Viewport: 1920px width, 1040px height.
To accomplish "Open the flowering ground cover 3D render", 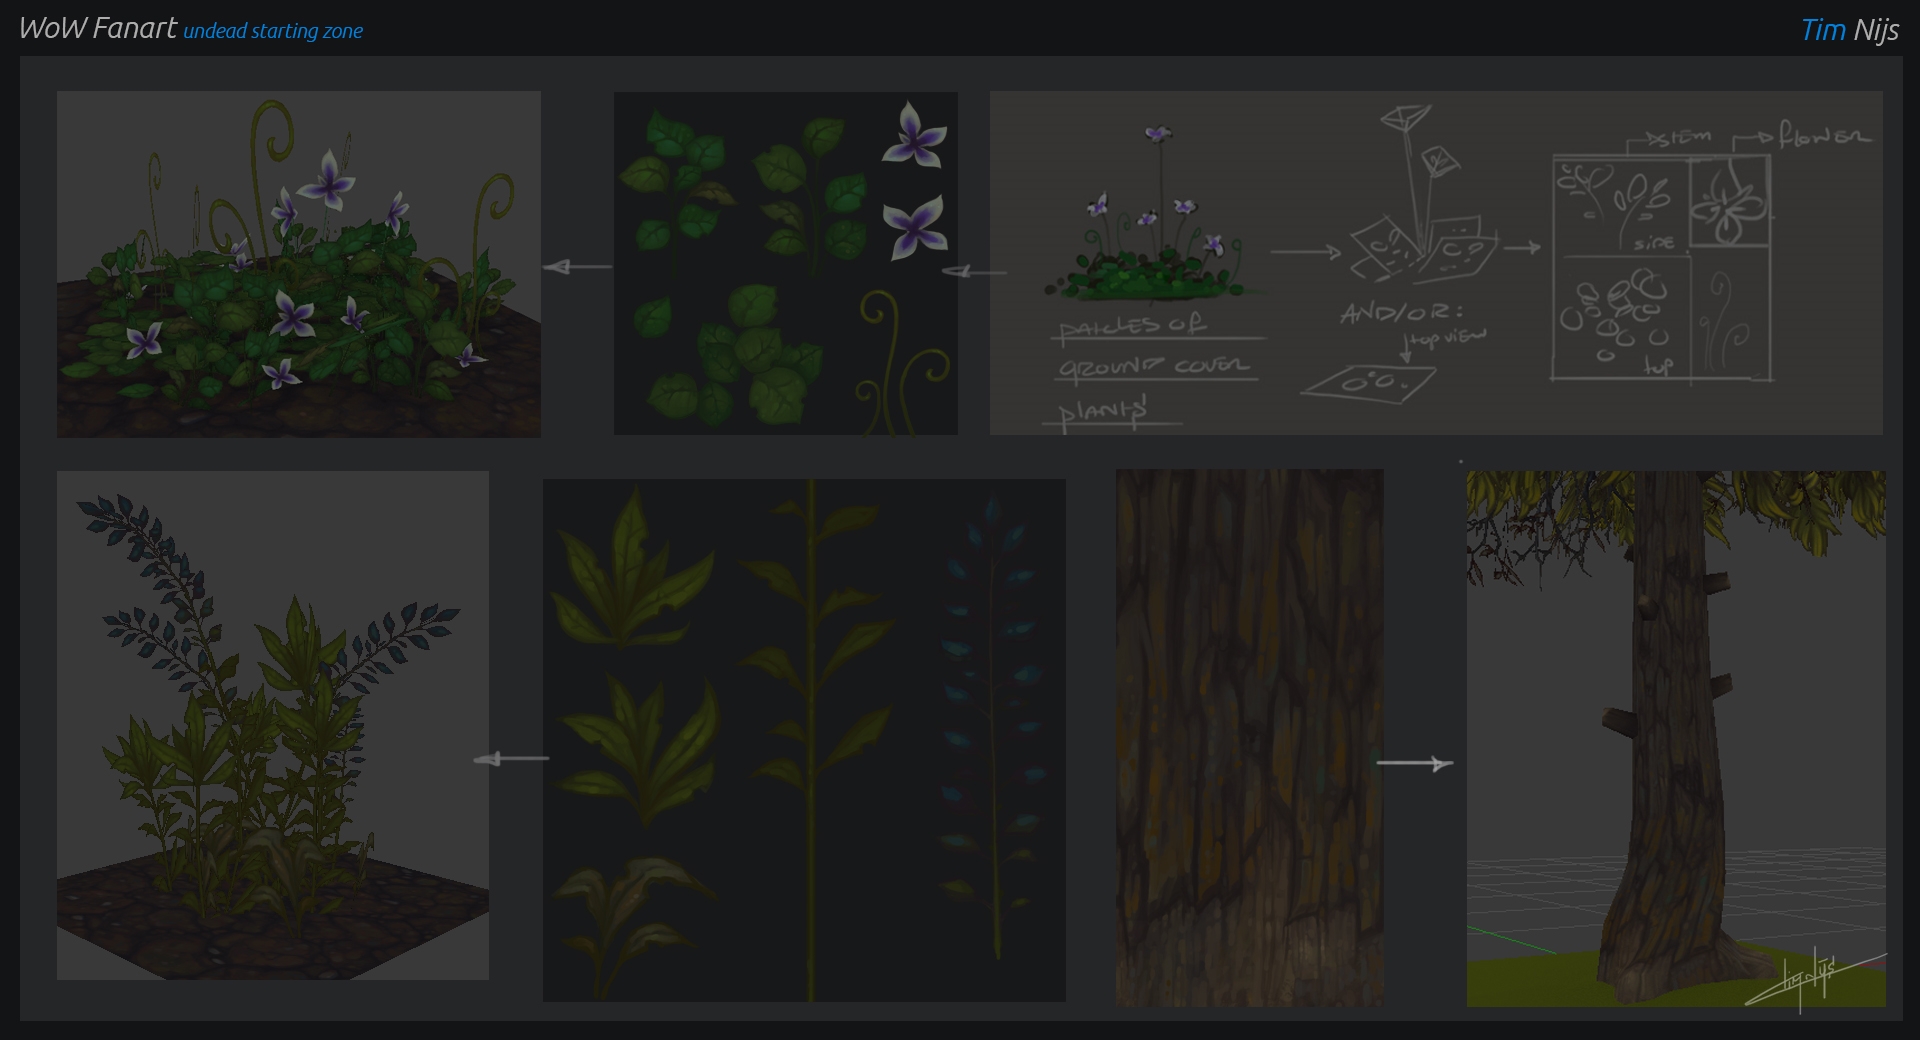I will (299, 264).
